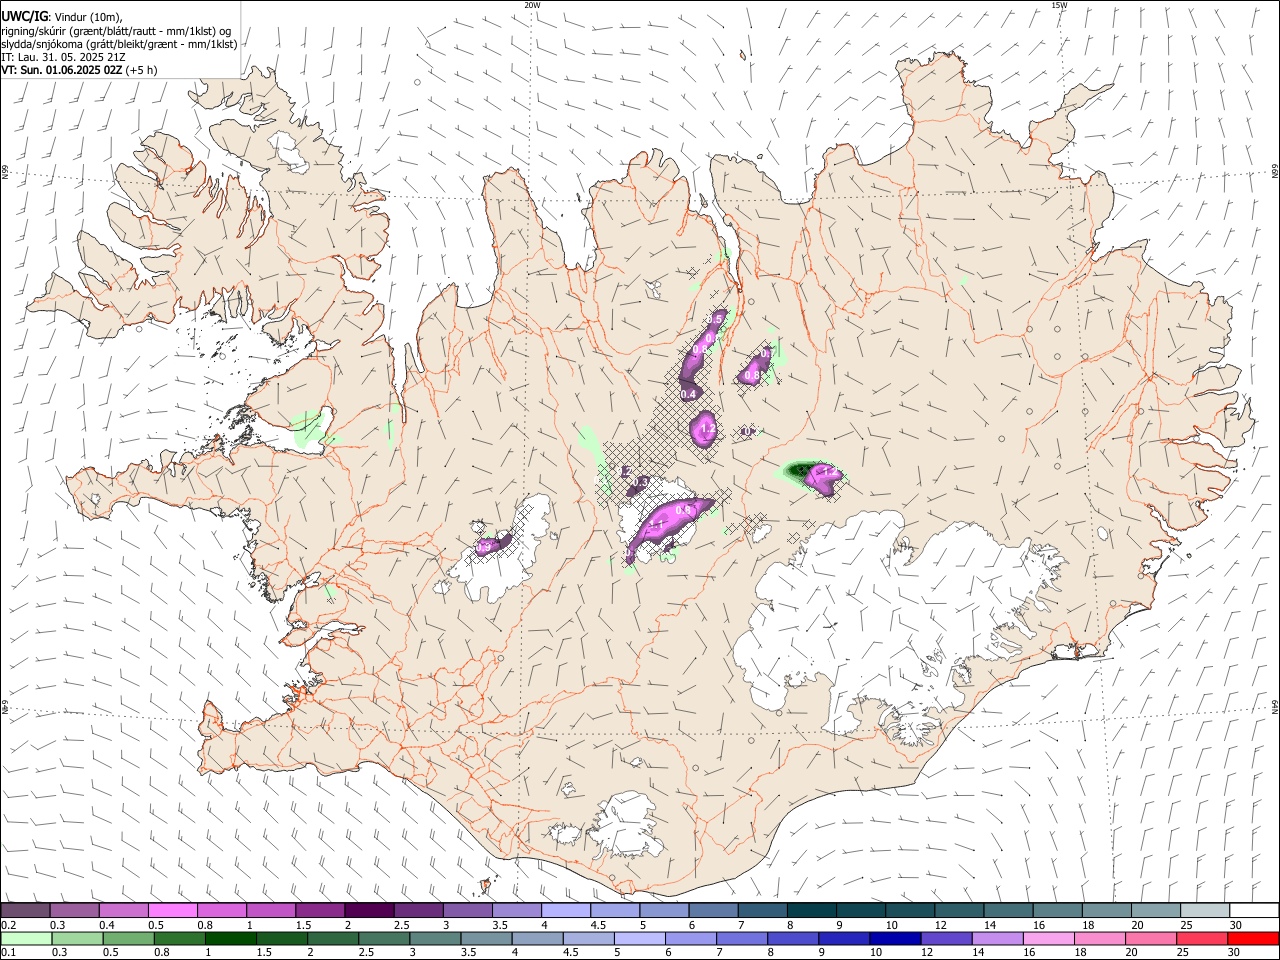The image size is (1280, 960).
Task: Click the 1.1 value over the glacier
Action: [x=657, y=524]
